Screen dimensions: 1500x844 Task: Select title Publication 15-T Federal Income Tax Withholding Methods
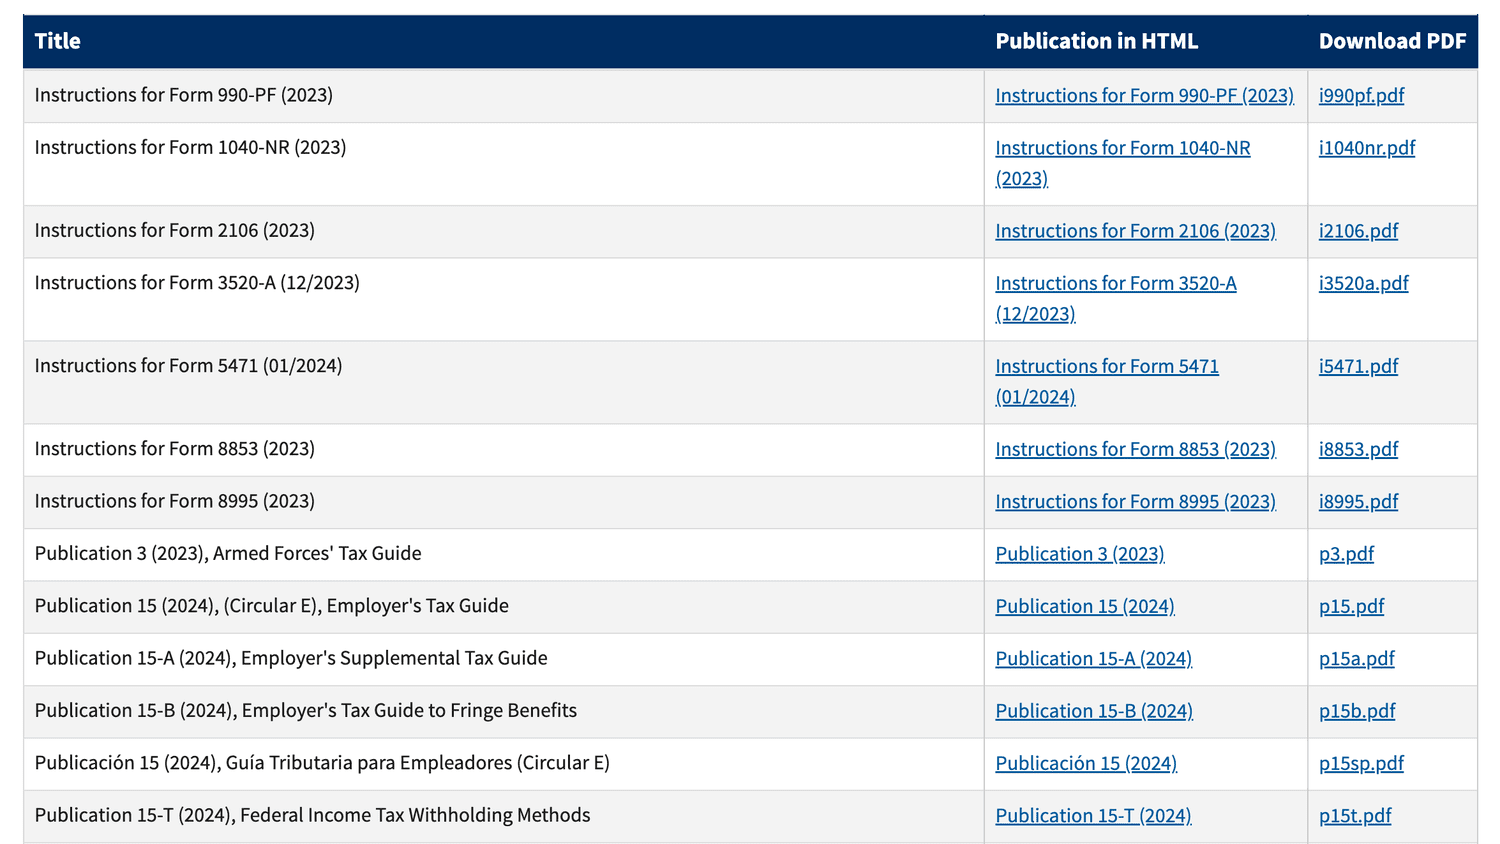pyautogui.click(x=313, y=816)
